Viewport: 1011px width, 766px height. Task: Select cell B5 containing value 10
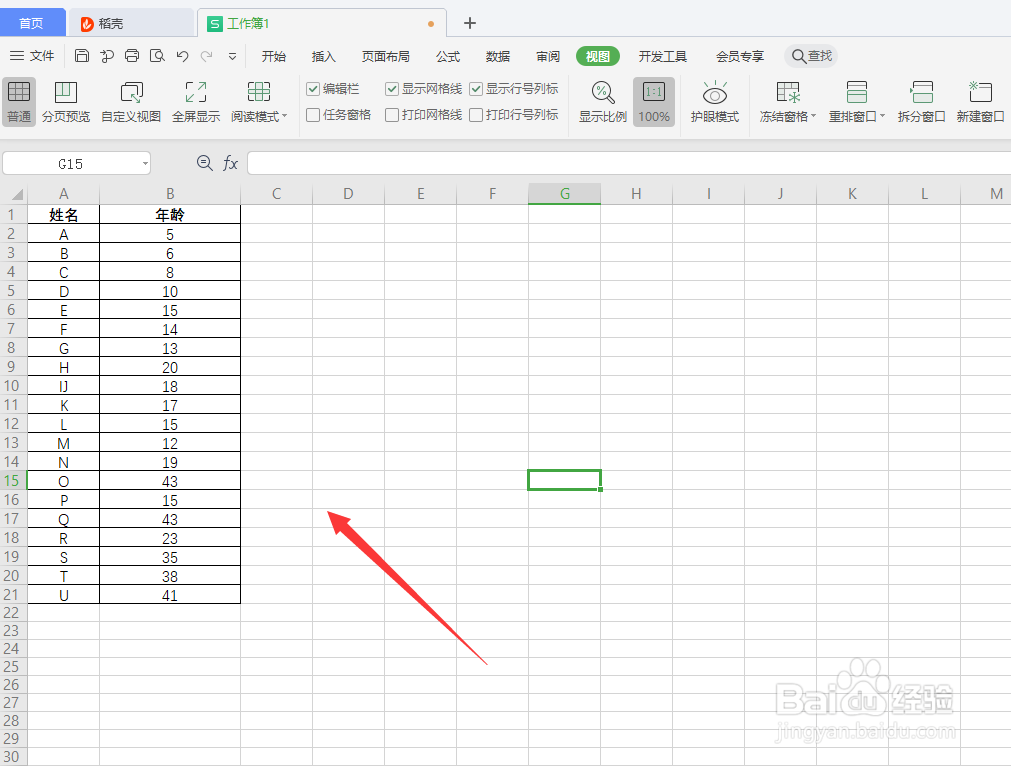point(170,290)
